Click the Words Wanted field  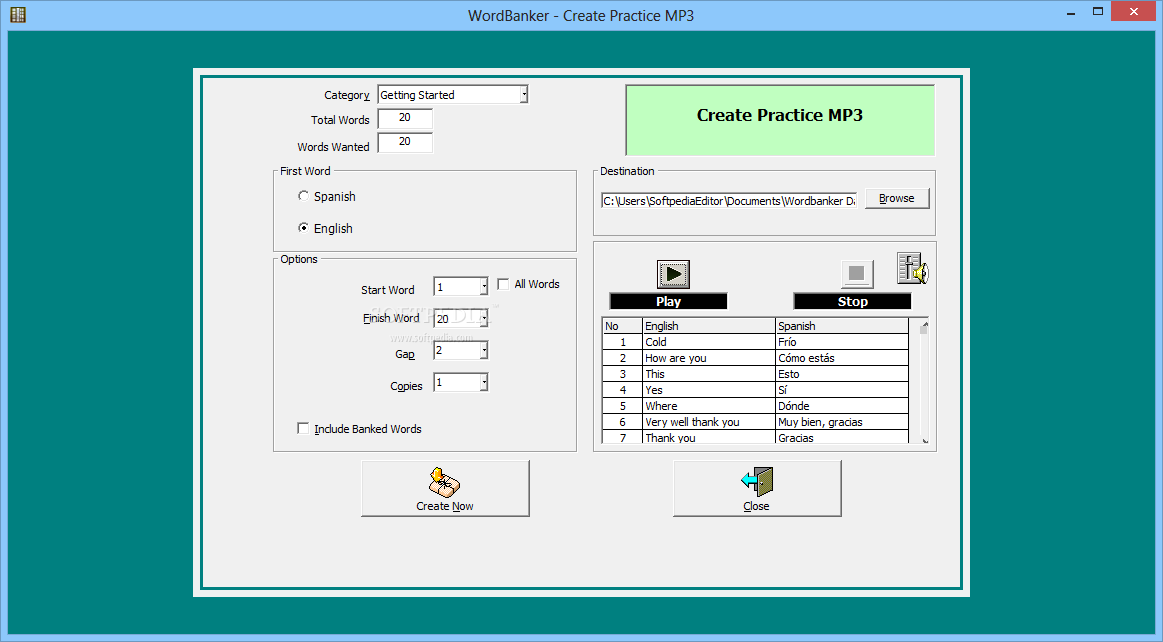[x=405, y=142]
